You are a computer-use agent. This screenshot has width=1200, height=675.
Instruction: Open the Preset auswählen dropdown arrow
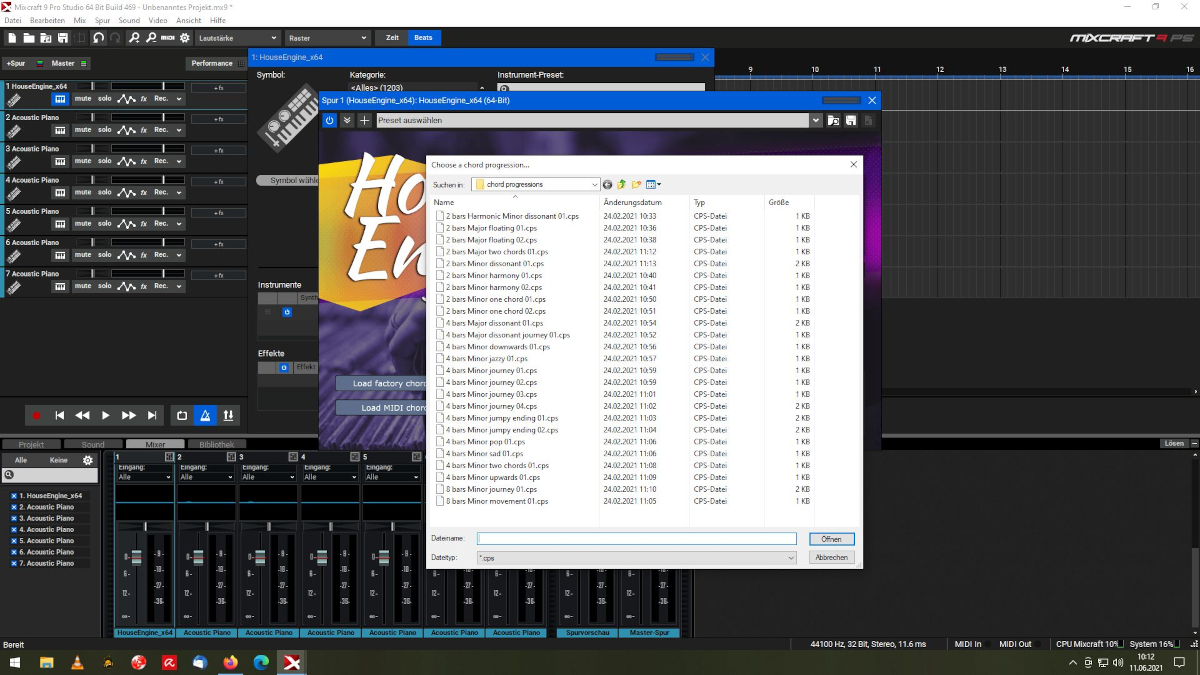tap(816, 120)
